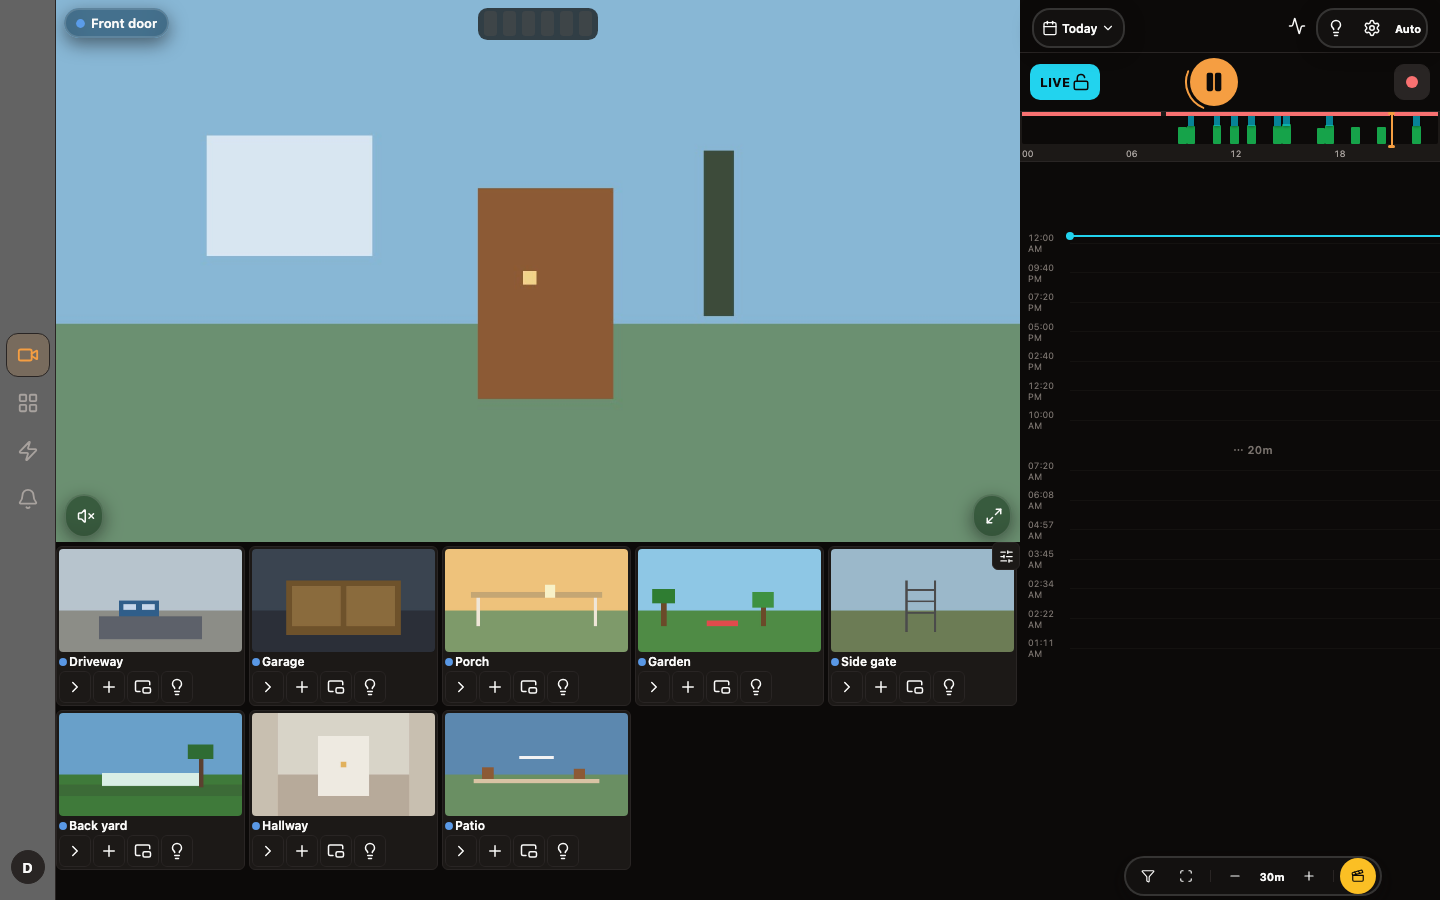This screenshot has height=900, width=1440.
Task: Select the Garden camera thumbnail
Action: (729, 600)
